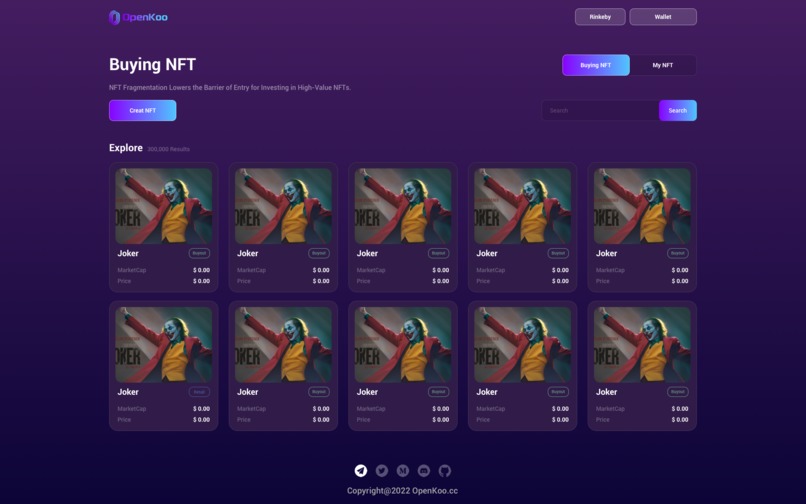Open the Medium icon link in the footer
The width and height of the screenshot is (806, 504).
(x=403, y=471)
